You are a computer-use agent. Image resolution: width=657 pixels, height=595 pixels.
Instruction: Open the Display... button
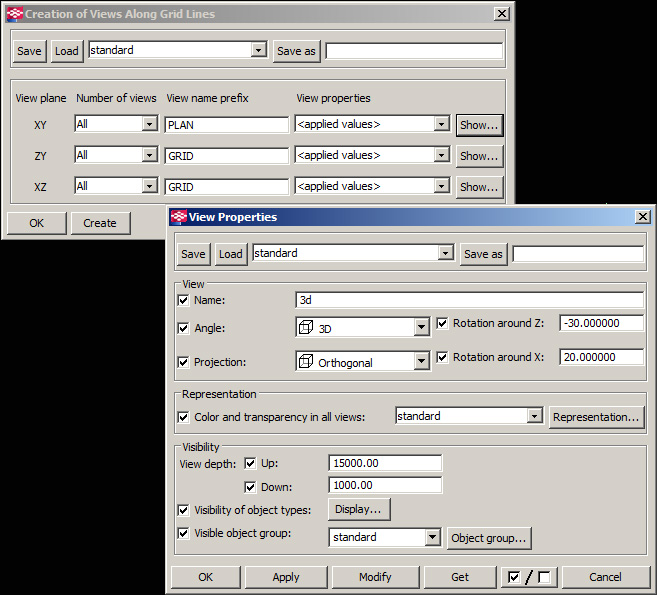click(x=359, y=509)
